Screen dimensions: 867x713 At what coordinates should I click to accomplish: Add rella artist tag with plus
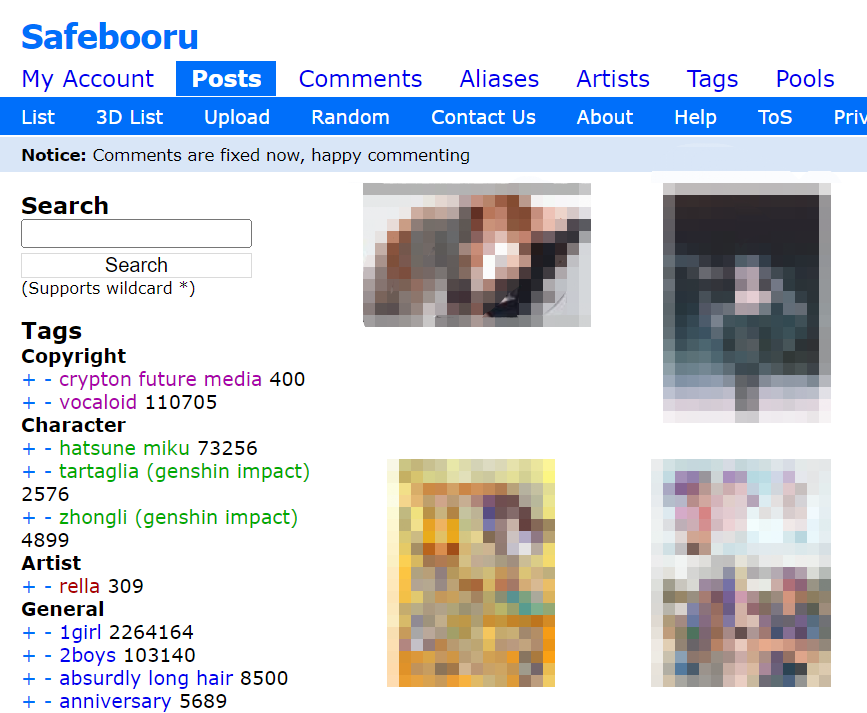point(29,586)
